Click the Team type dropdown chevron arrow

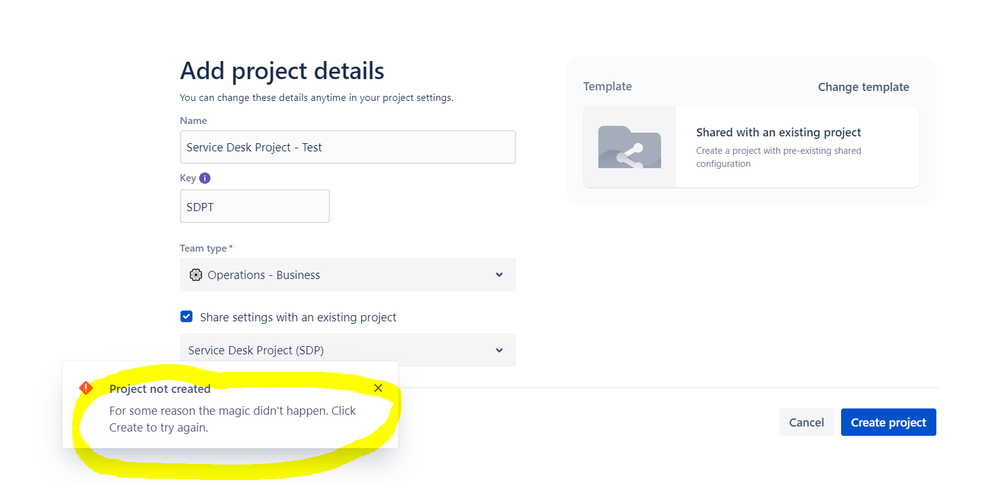pyautogui.click(x=500, y=275)
